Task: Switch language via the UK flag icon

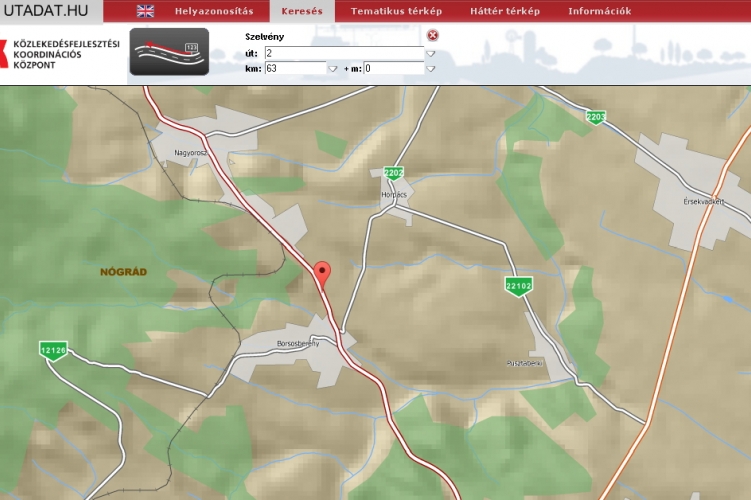Action: click(146, 11)
